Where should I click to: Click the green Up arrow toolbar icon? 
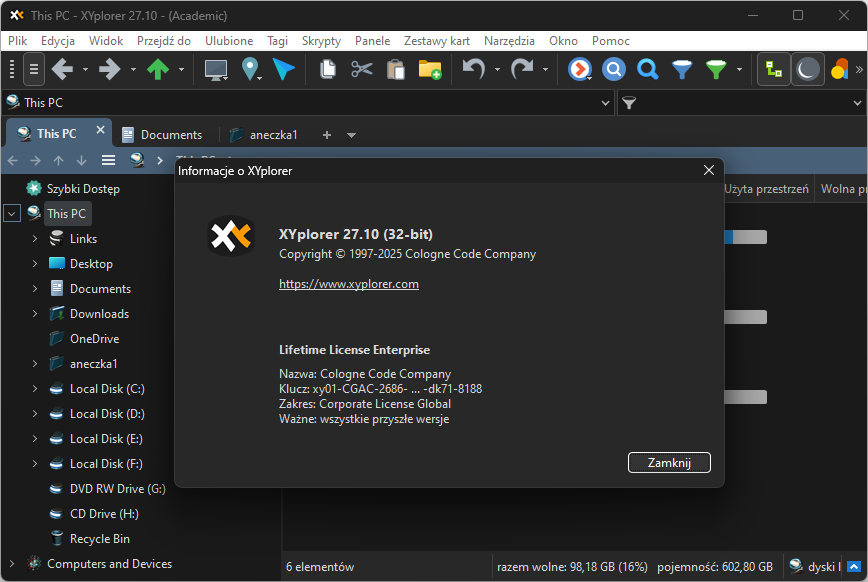tap(158, 69)
